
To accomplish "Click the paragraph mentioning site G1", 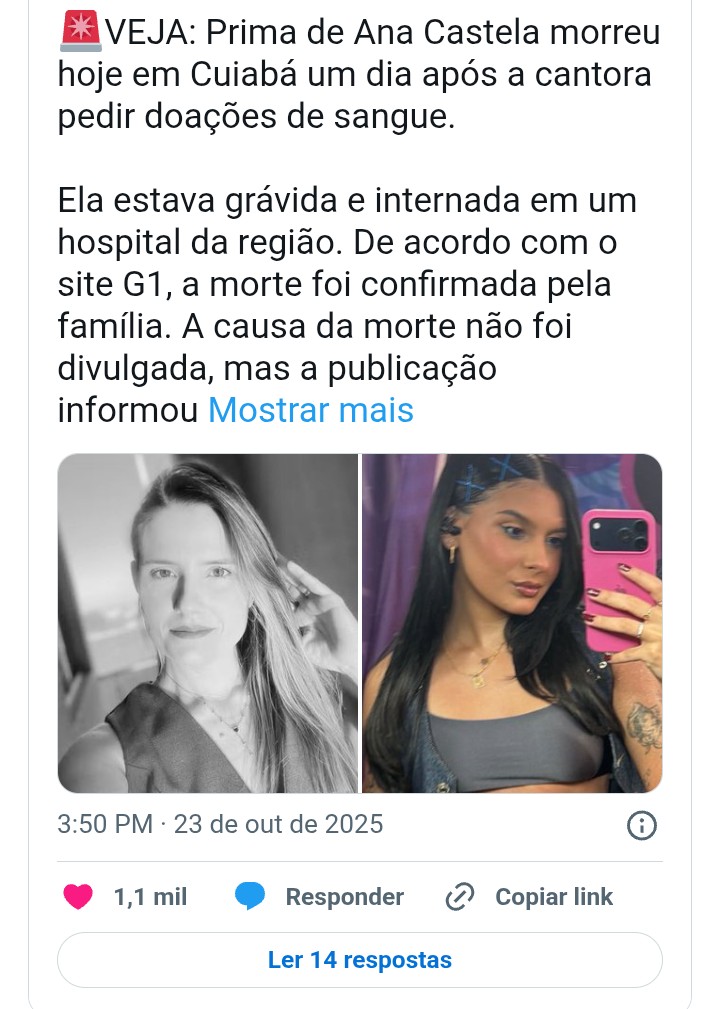I will coord(347,305).
